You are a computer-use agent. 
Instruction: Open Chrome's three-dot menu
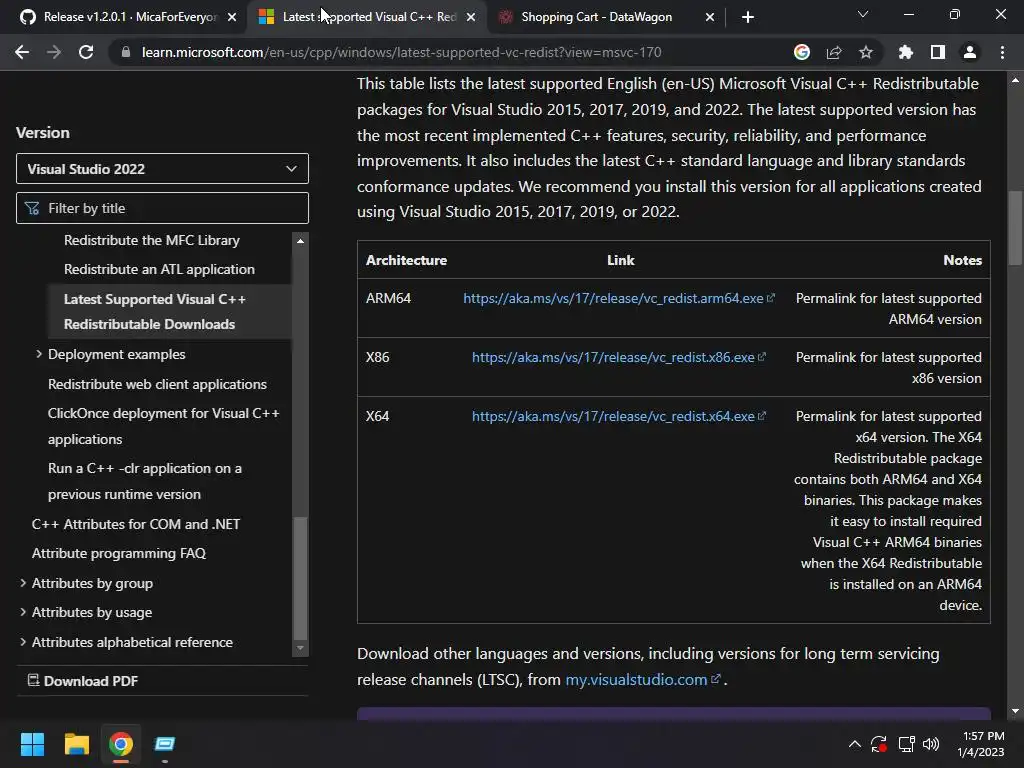coord(1002,52)
